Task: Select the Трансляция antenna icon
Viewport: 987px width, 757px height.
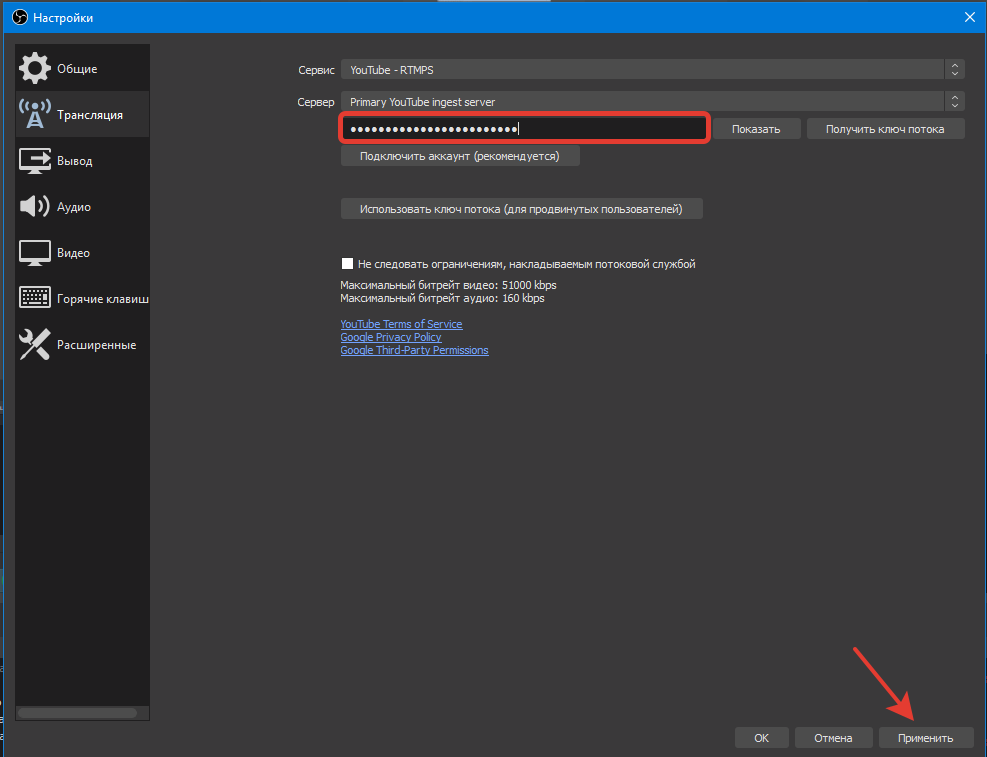Action: [35, 115]
